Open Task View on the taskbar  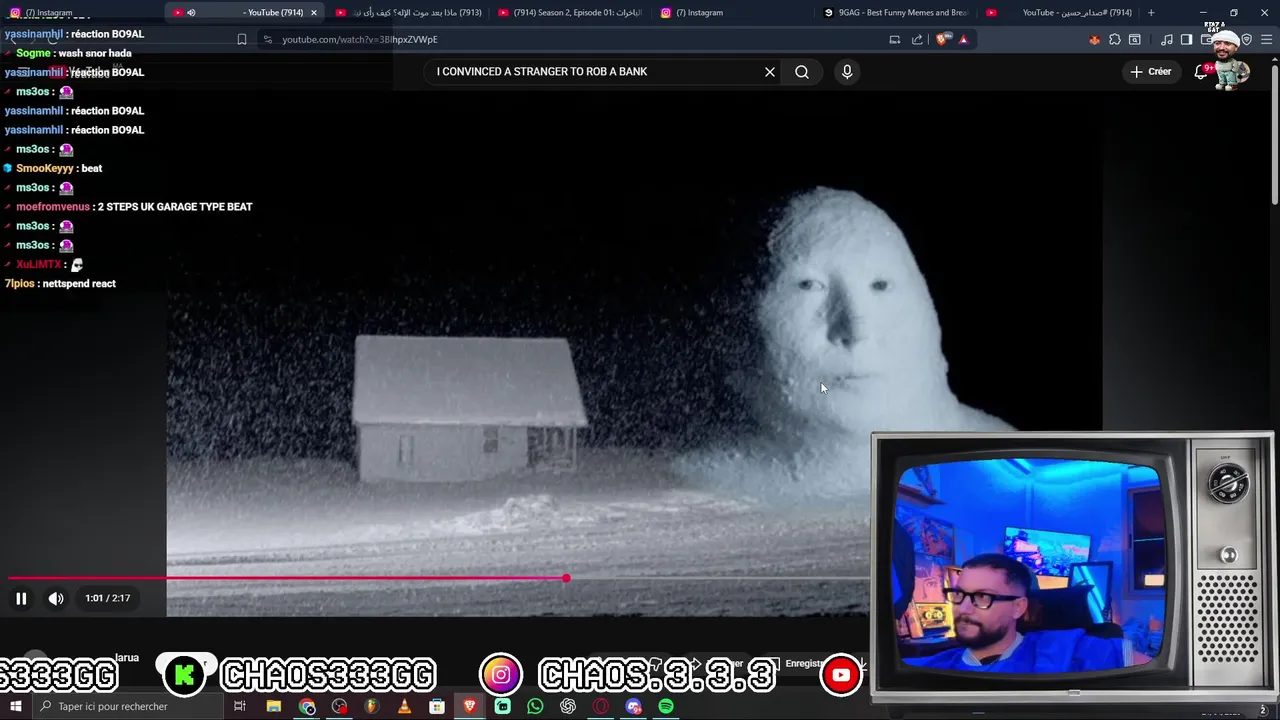tap(240, 706)
